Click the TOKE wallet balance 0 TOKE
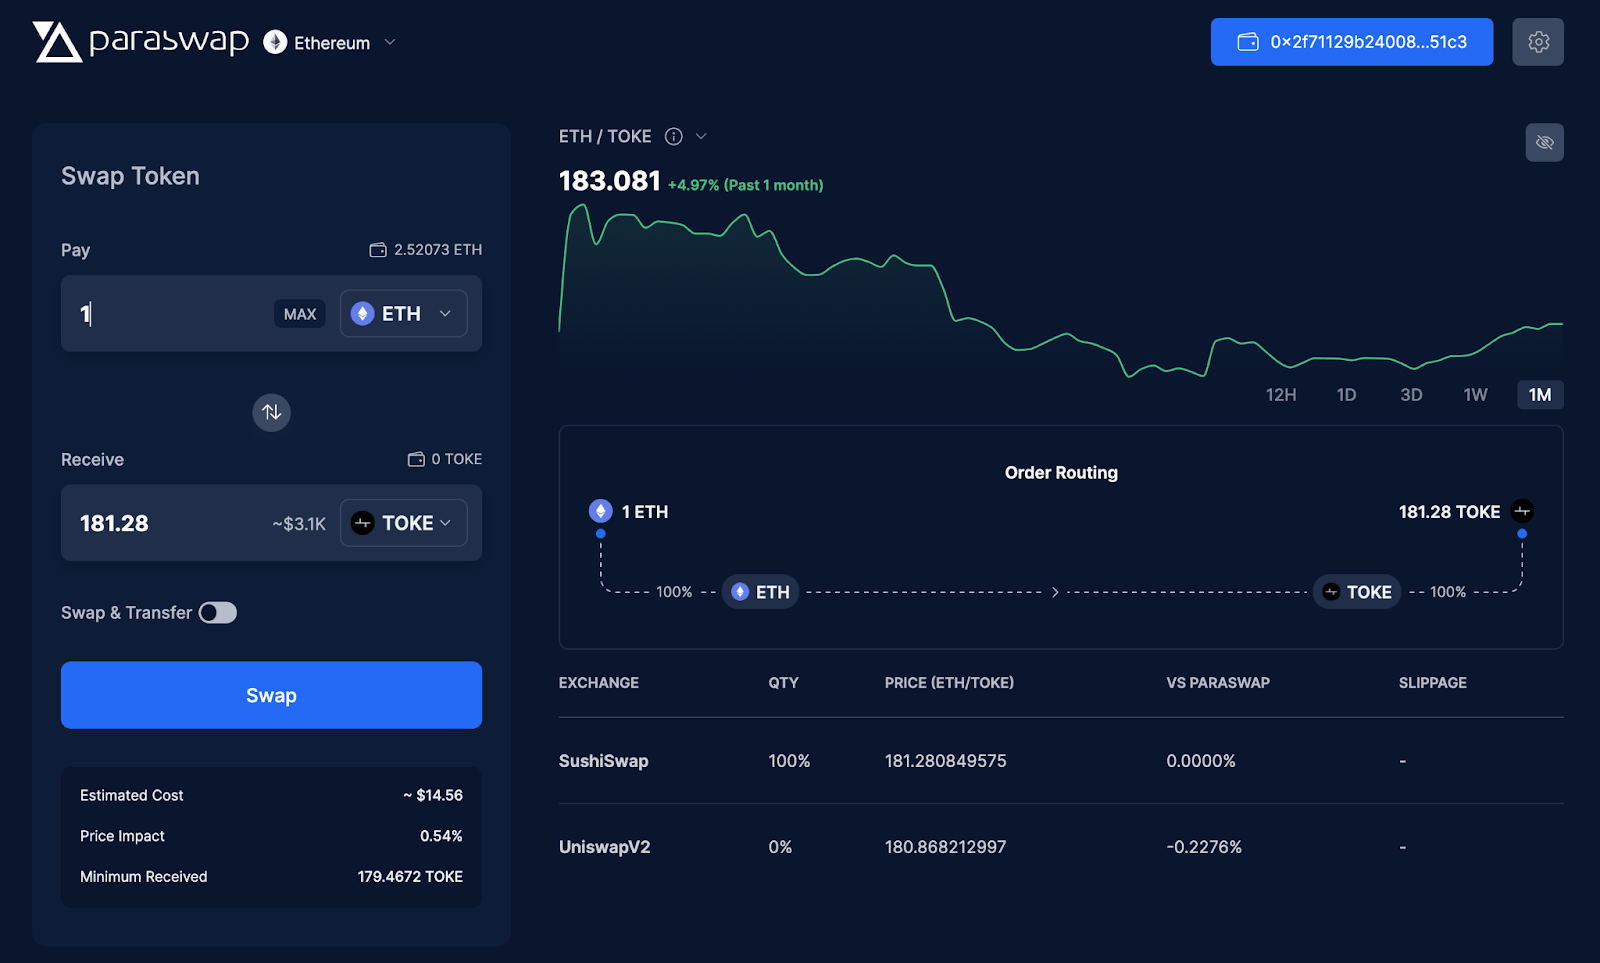The width and height of the screenshot is (1600, 963). pos(445,459)
